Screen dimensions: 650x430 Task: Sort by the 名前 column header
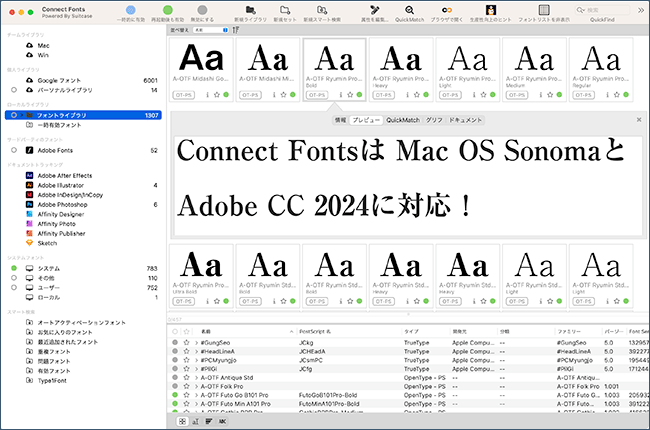pyautogui.click(x=206, y=331)
